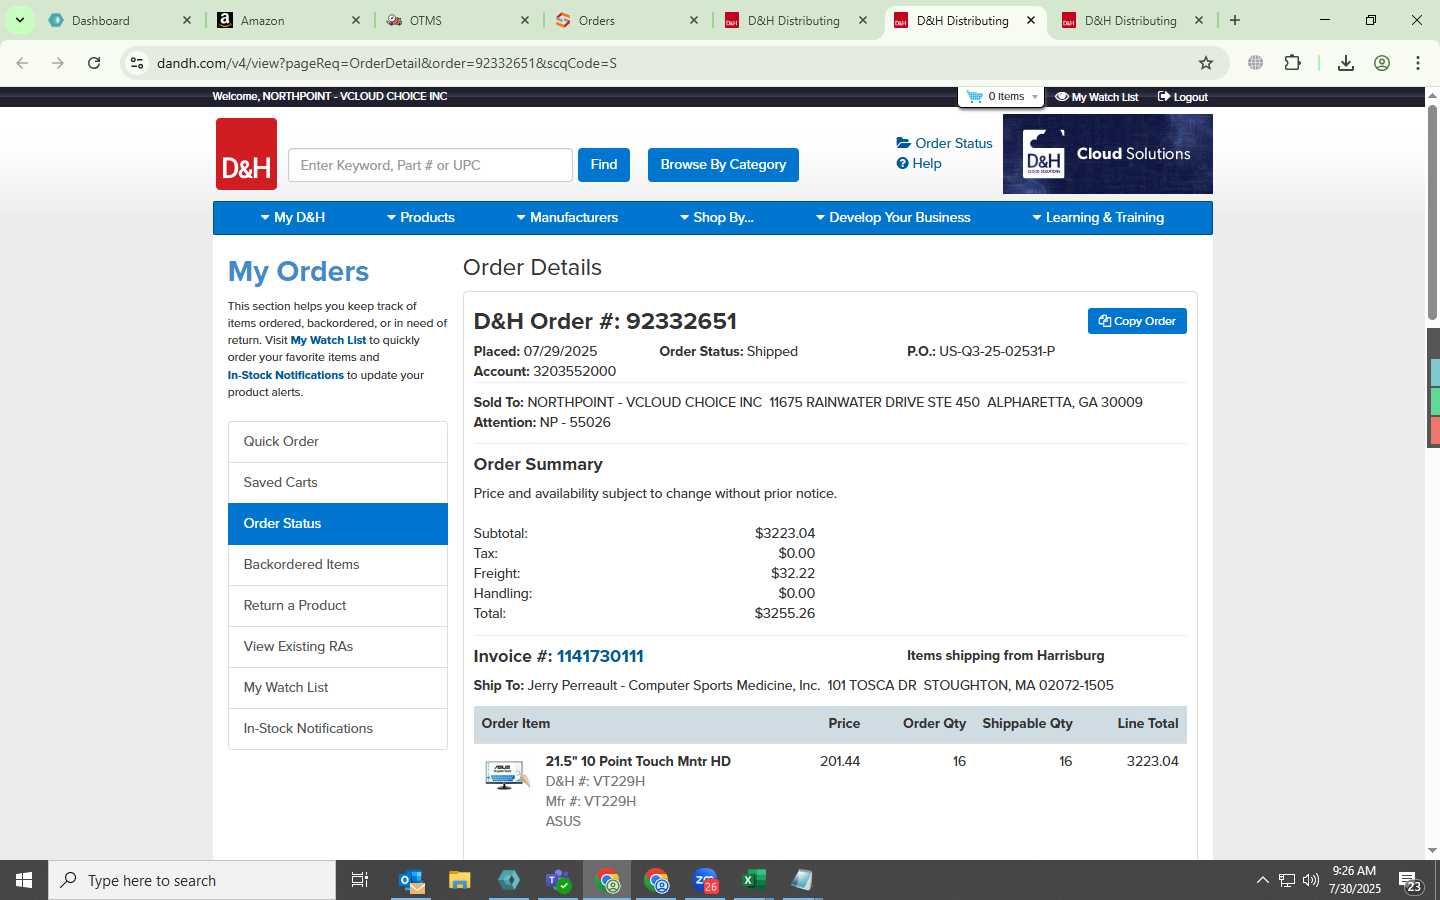The width and height of the screenshot is (1440, 900).
Task: Open invoice number 1141730111
Action: 600,656
